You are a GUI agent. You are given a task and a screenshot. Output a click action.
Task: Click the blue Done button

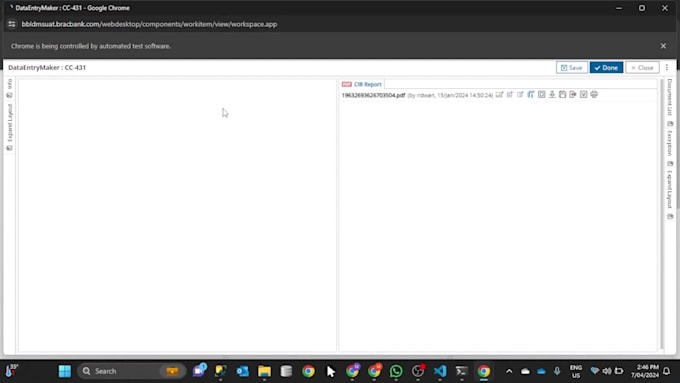606,68
